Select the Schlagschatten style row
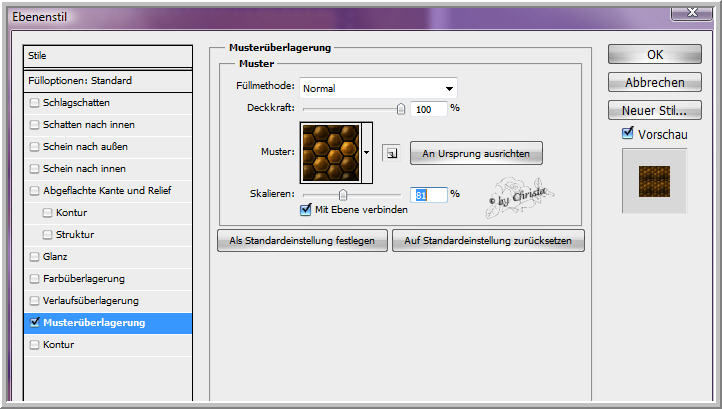 tap(108, 103)
